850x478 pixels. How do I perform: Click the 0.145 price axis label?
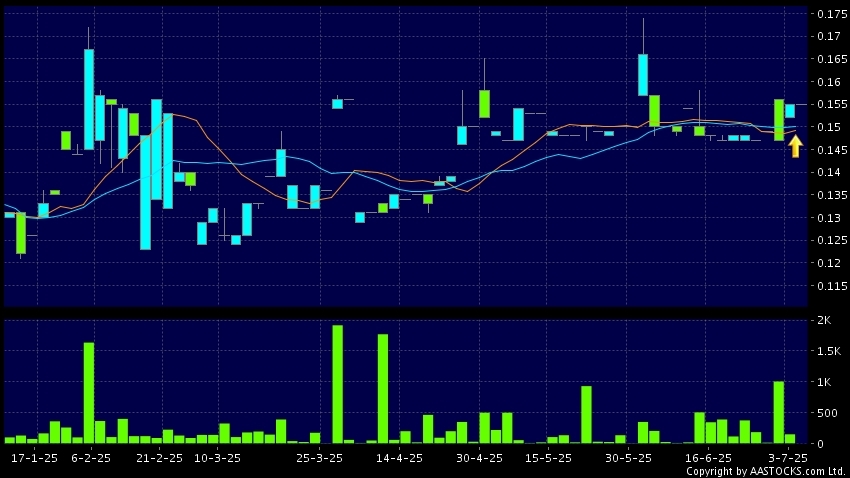tap(832, 150)
